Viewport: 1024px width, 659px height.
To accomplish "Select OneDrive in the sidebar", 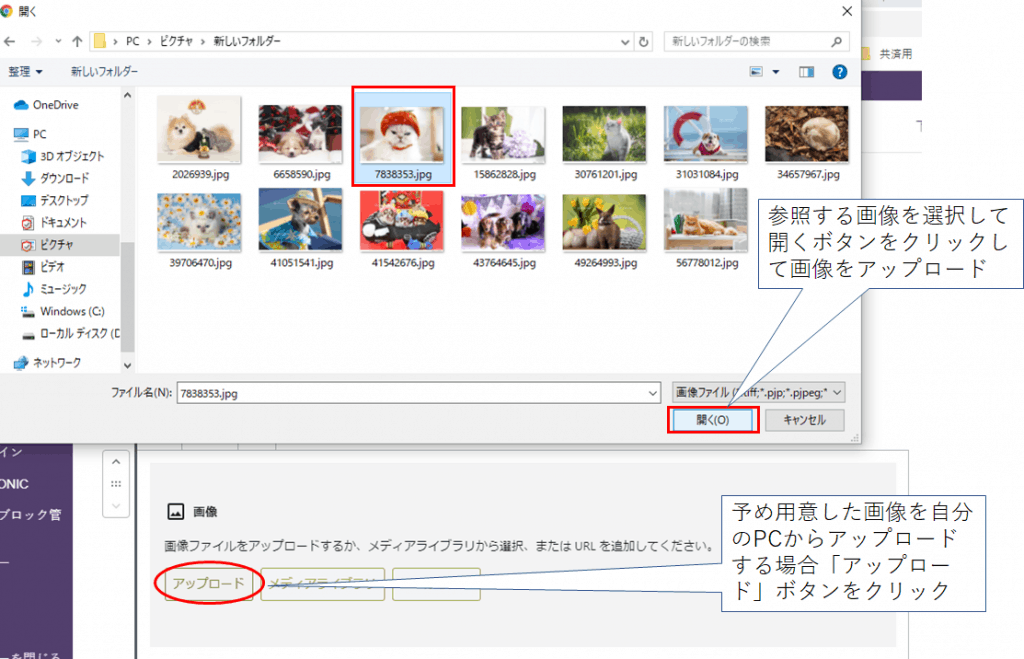I will 55,105.
